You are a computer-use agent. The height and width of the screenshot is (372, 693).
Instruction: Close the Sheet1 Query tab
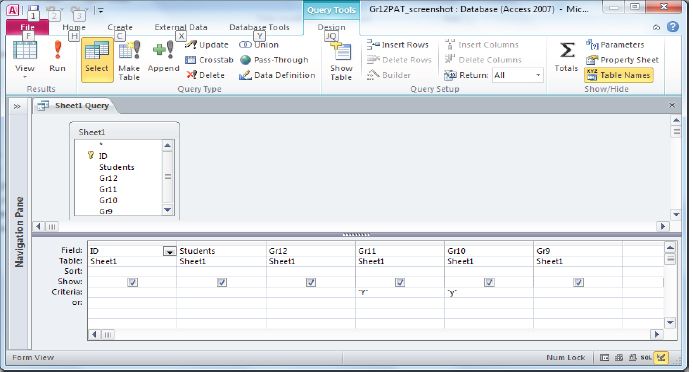pos(672,105)
